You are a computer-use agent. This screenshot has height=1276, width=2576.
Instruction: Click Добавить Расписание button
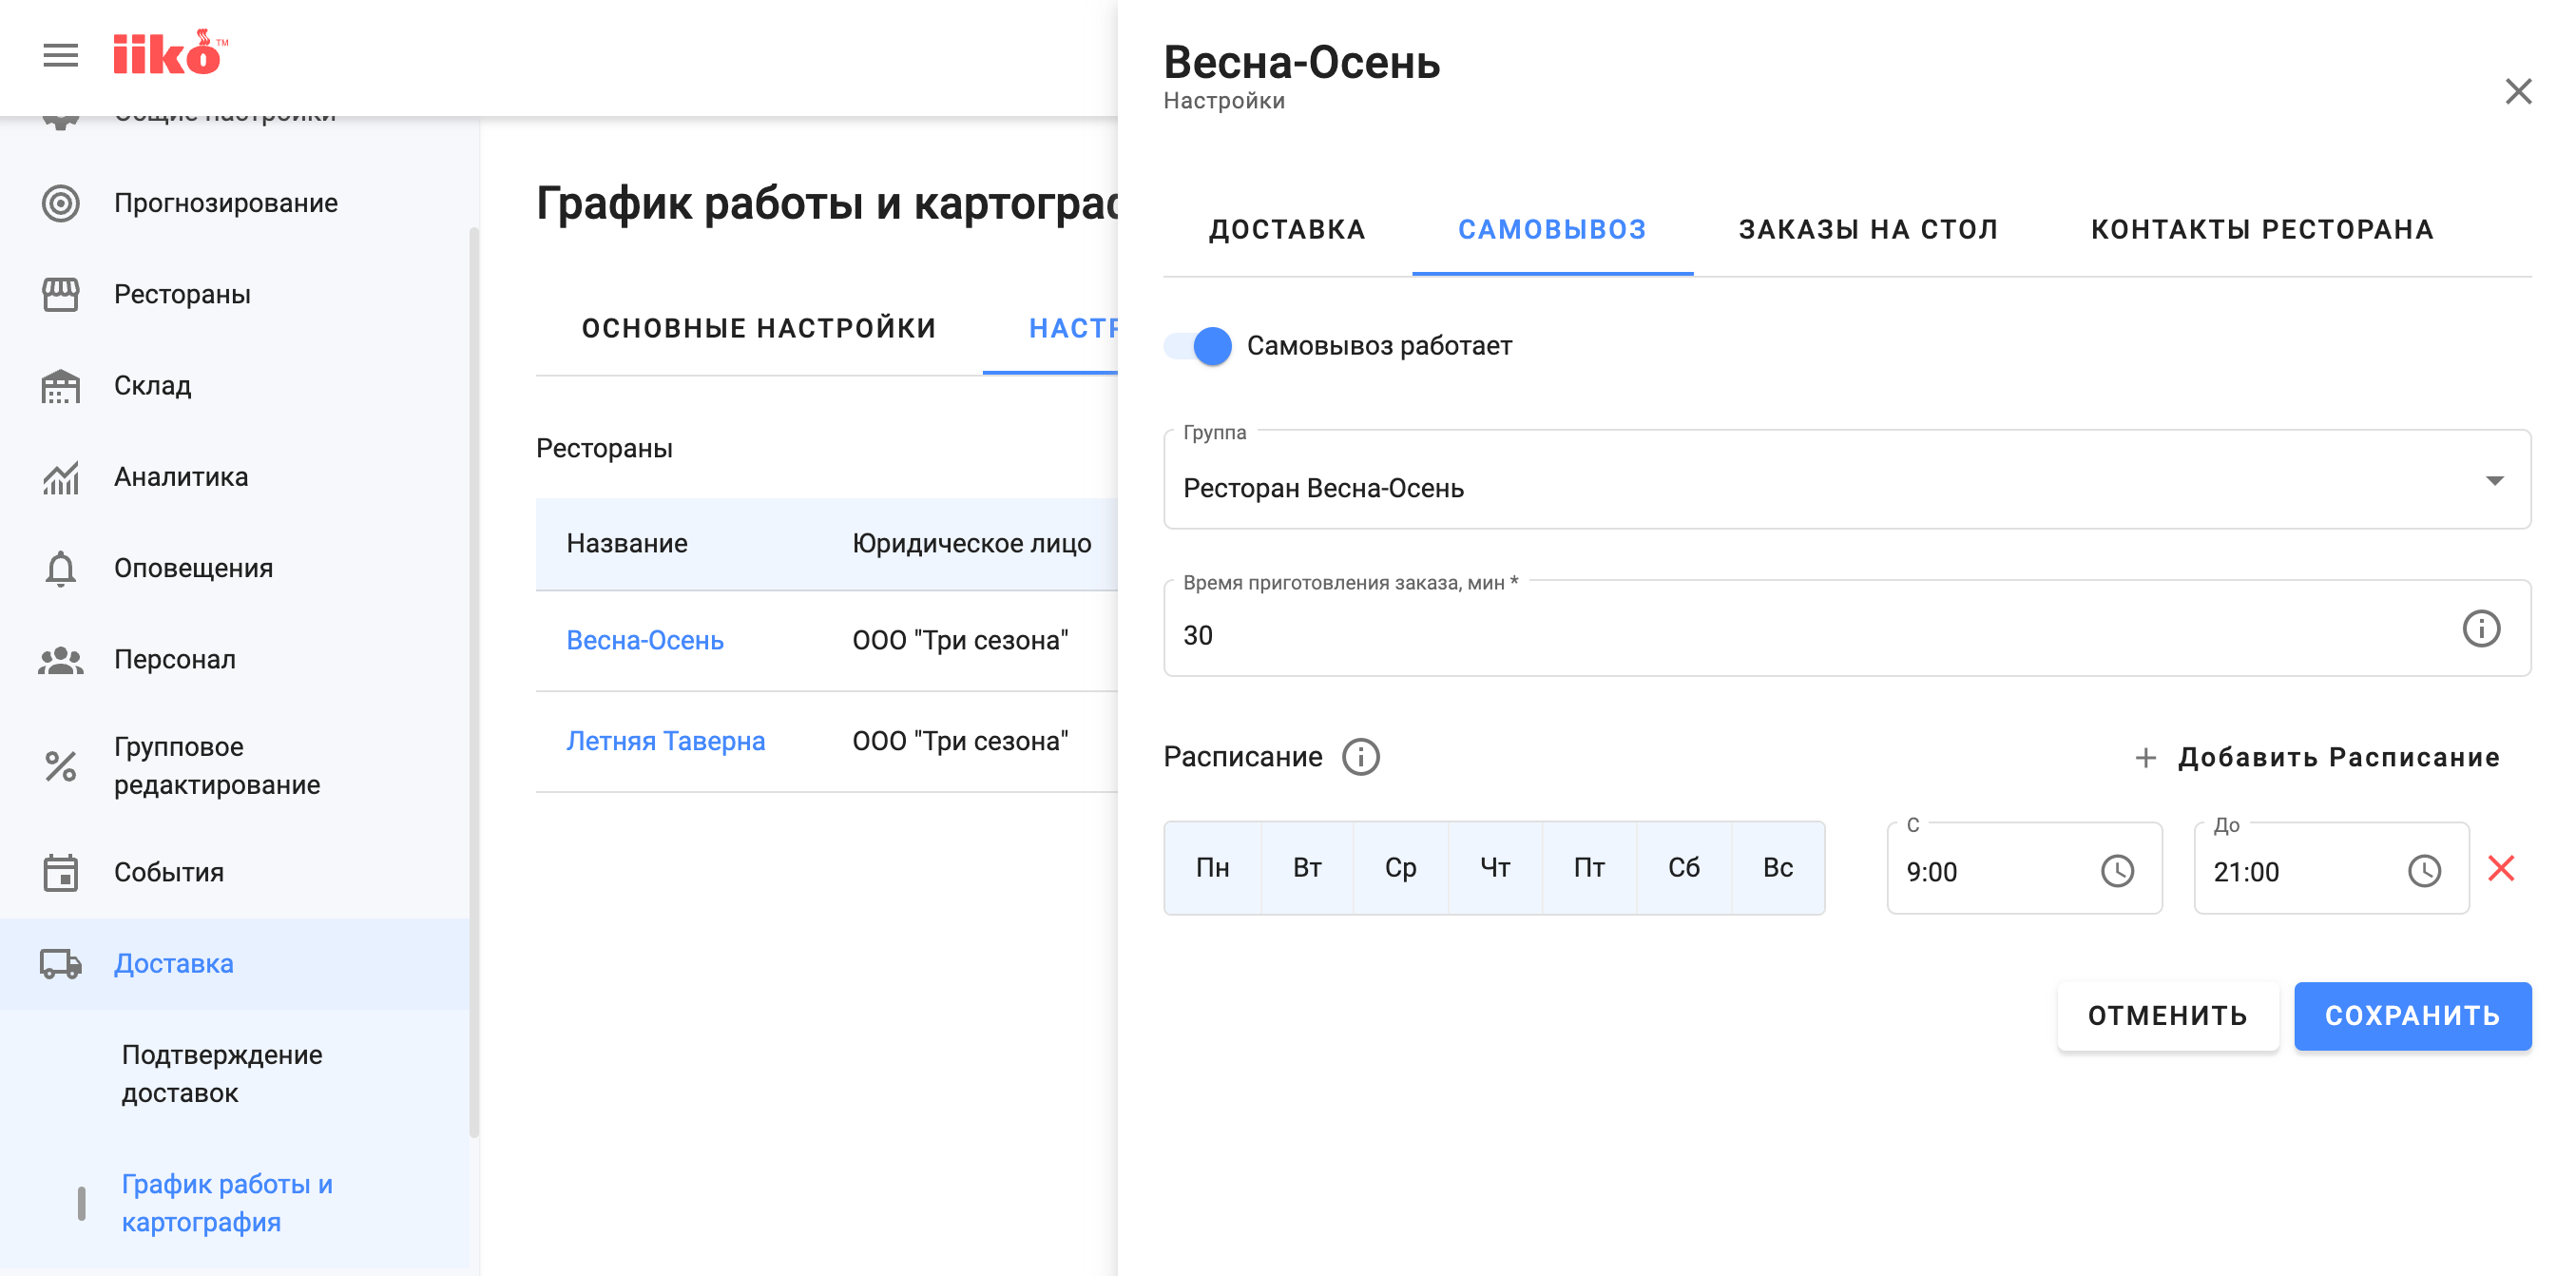[x=2317, y=758]
